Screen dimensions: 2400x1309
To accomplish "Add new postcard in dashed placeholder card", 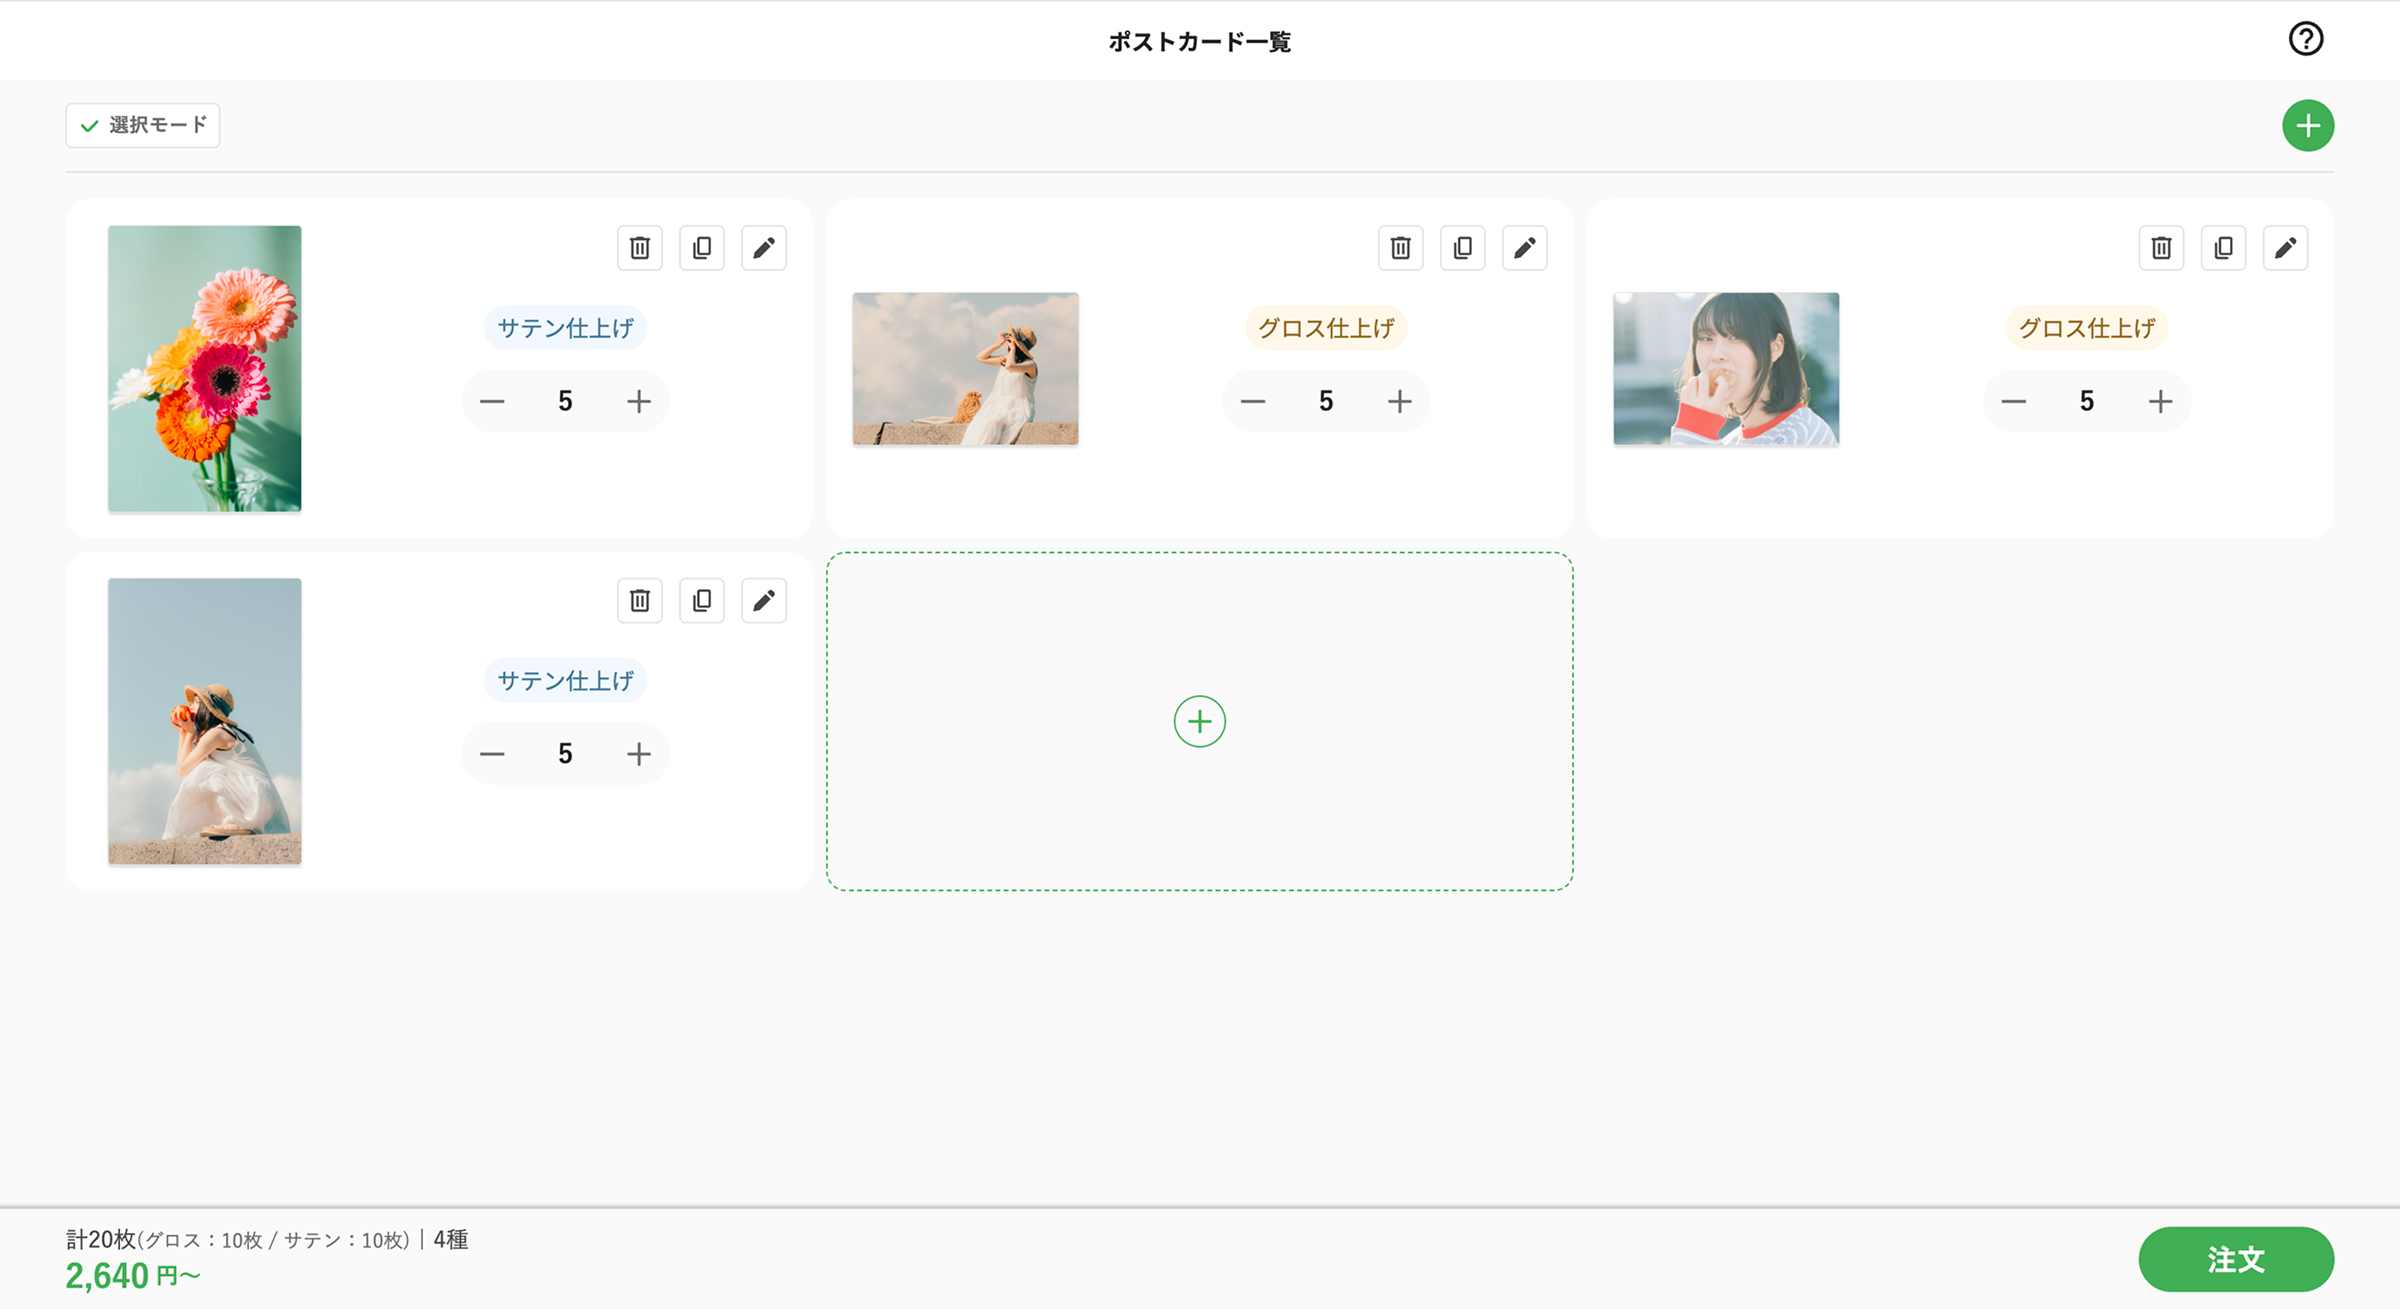I will [1200, 722].
